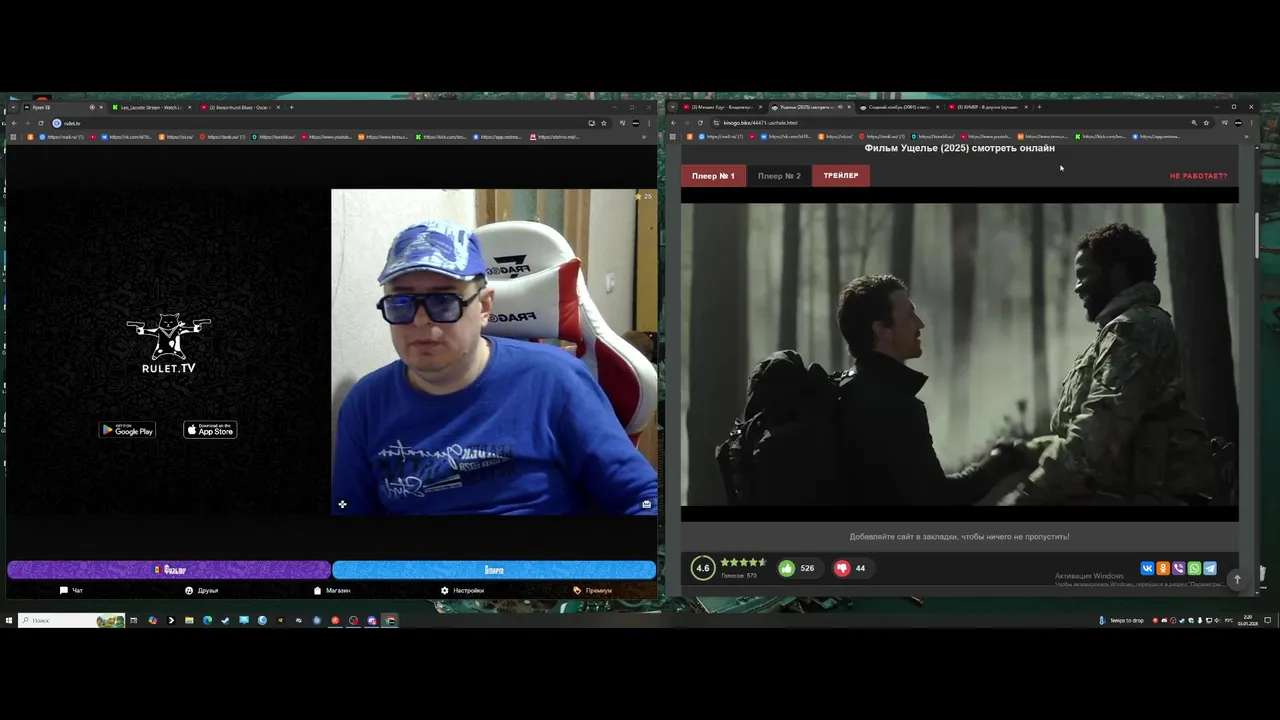Share via Odnoklassniki icon
The image size is (1280, 720).
coord(1163,568)
